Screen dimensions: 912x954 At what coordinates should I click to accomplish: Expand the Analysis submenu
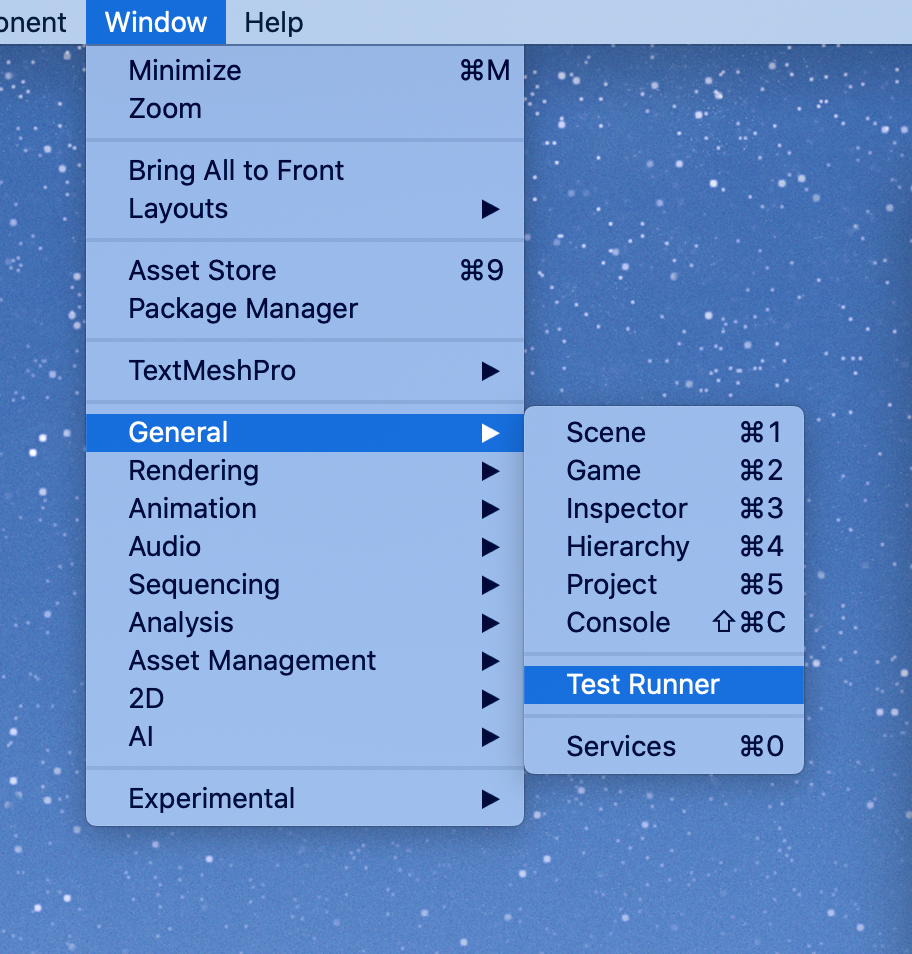click(305, 622)
